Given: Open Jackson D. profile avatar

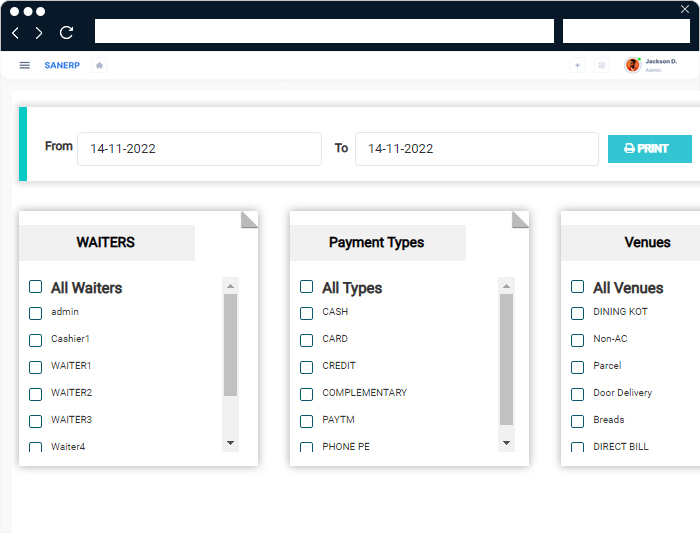Looking at the screenshot, I should pyautogui.click(x=632, y=65).
